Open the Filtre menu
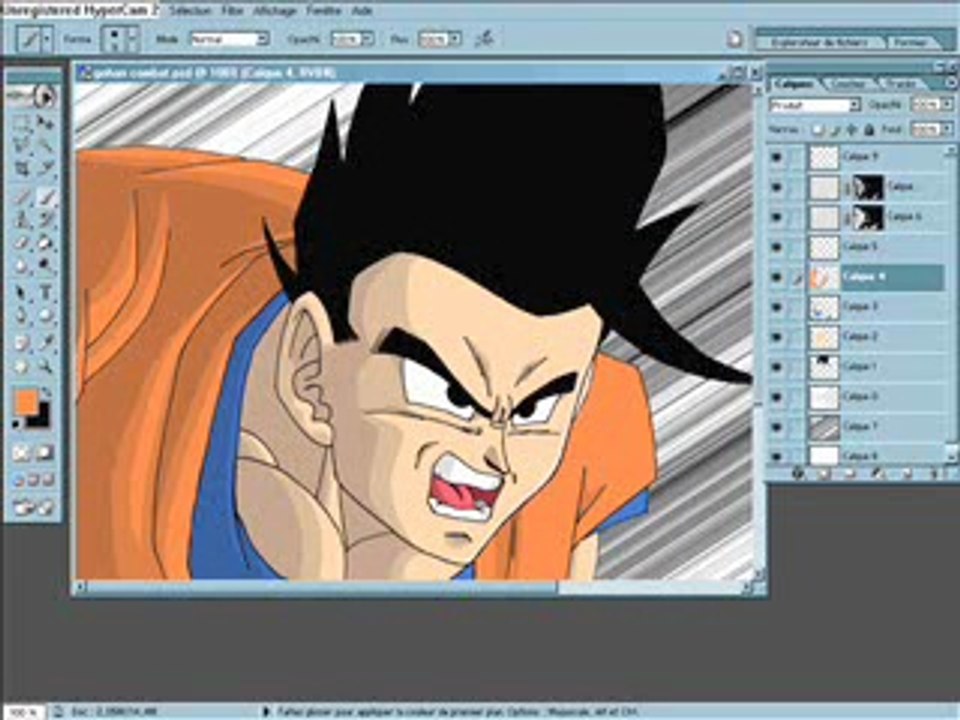 [232, 11]
